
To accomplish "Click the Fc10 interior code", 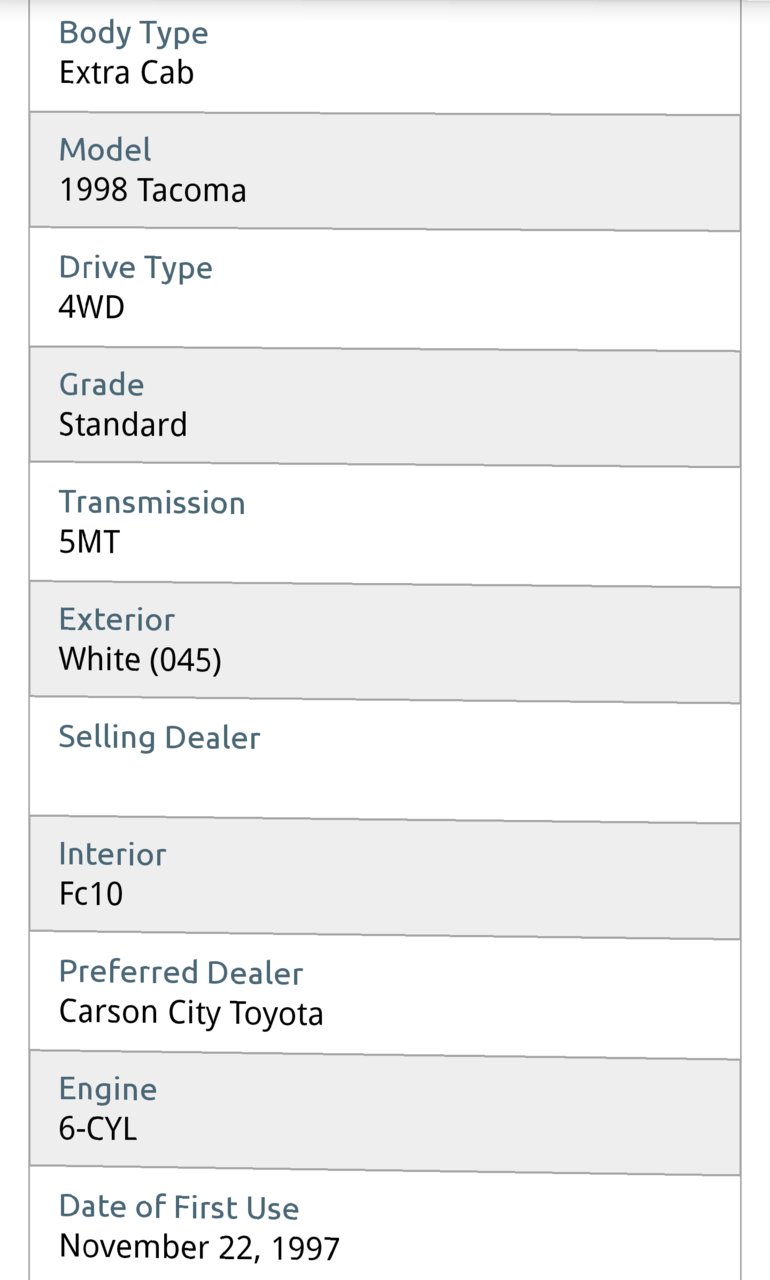I will [91, 894].
